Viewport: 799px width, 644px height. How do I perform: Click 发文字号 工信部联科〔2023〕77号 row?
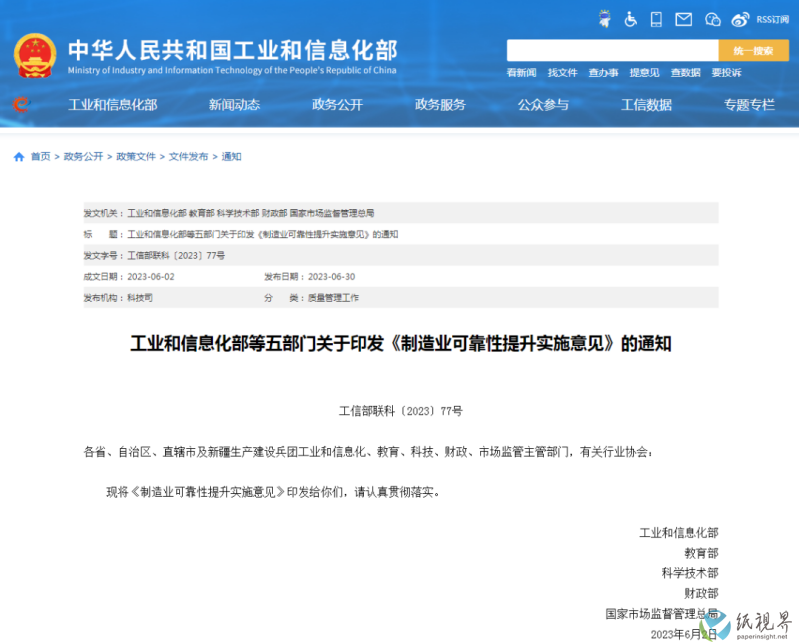pos(401,255)
